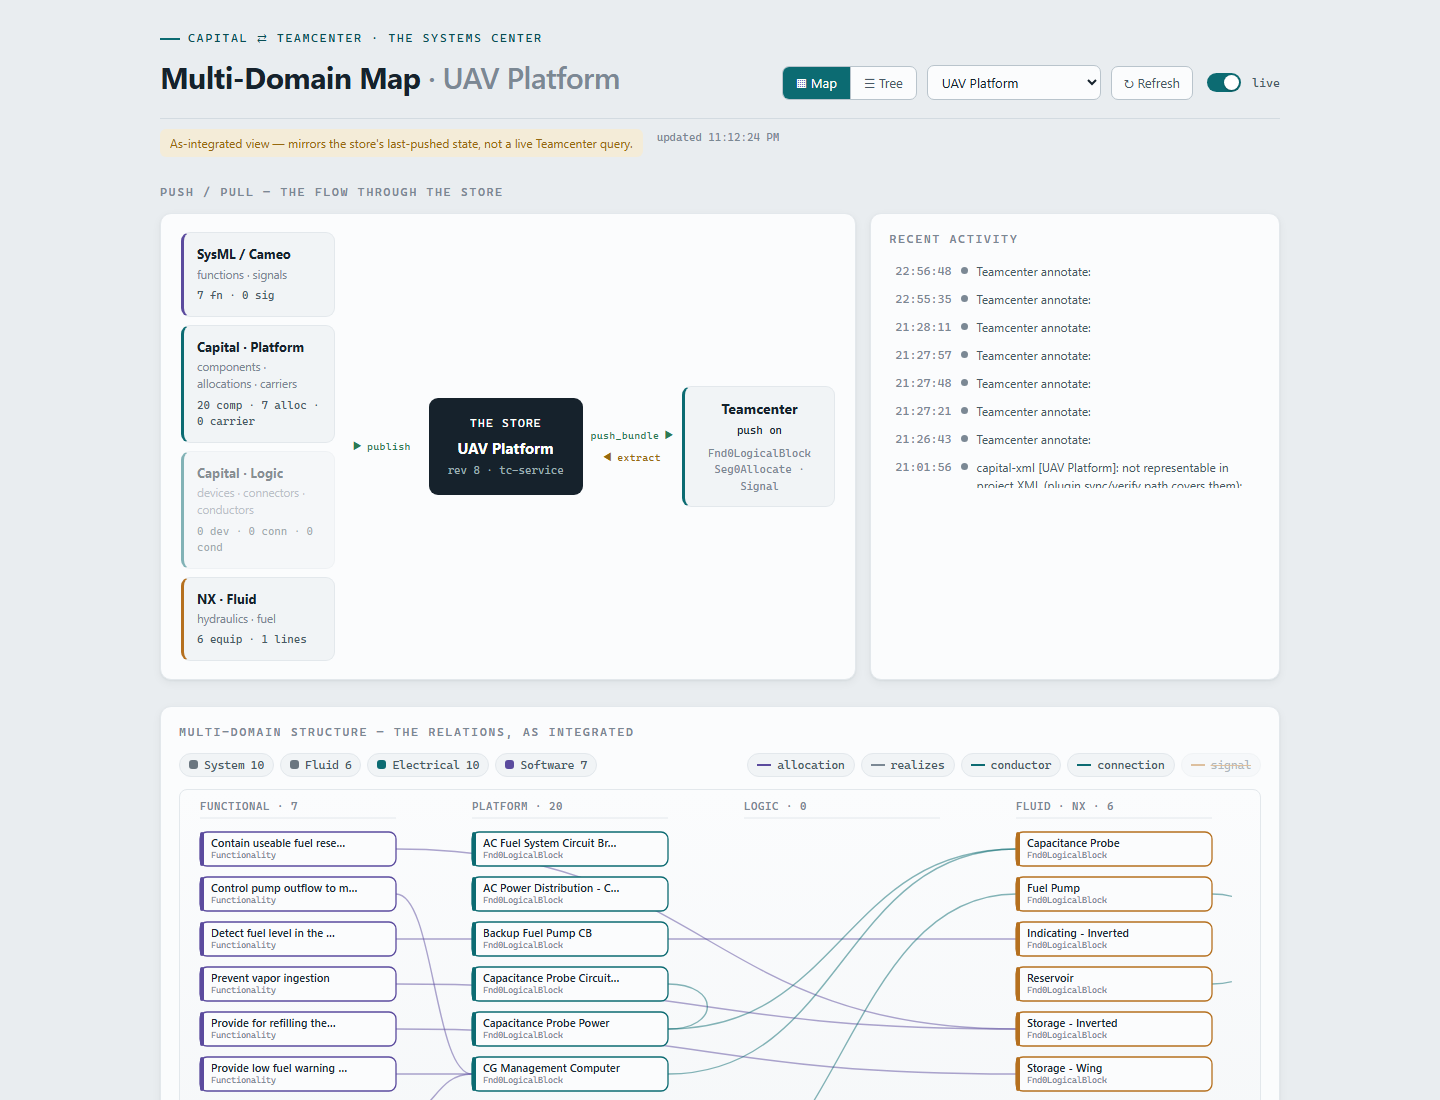Click the As-integrated view notice banner

pyautogui.click(x=401, y=144)
